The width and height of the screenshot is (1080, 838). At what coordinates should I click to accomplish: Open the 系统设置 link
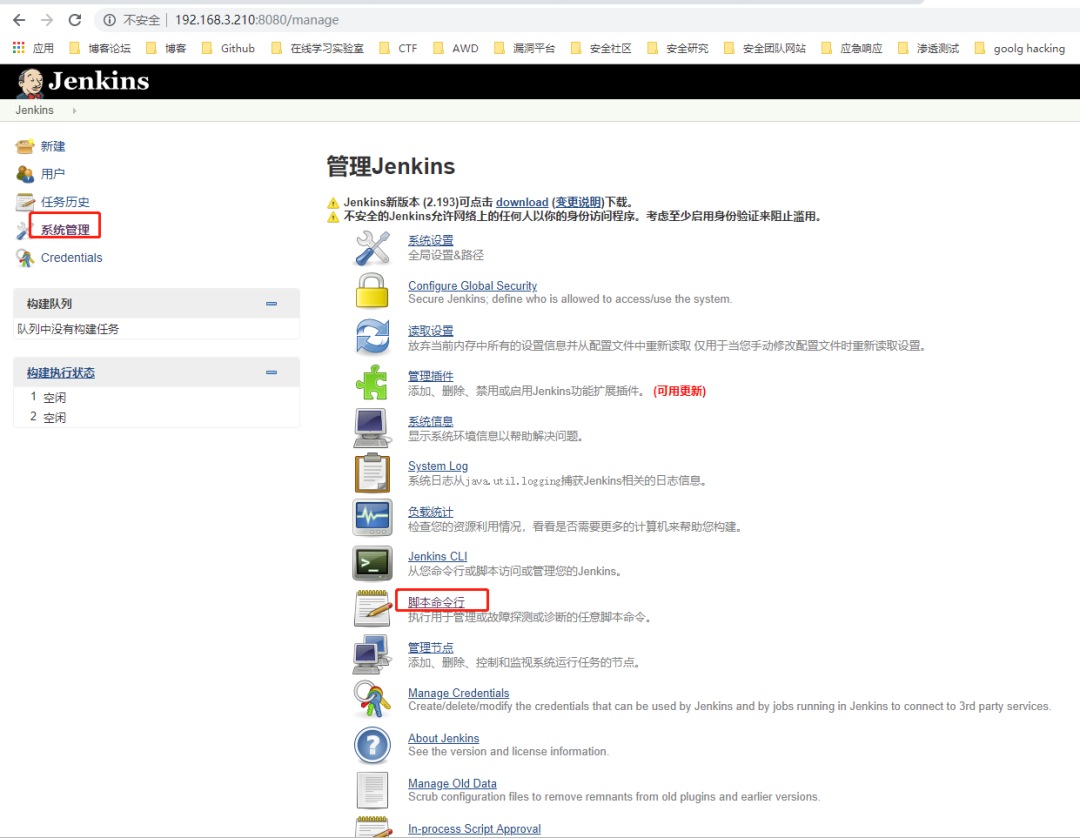click(430, 240)
